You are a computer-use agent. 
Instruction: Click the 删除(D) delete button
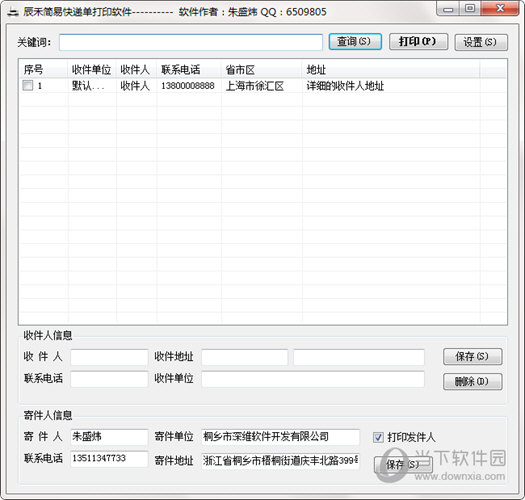[x=472, y=381]
